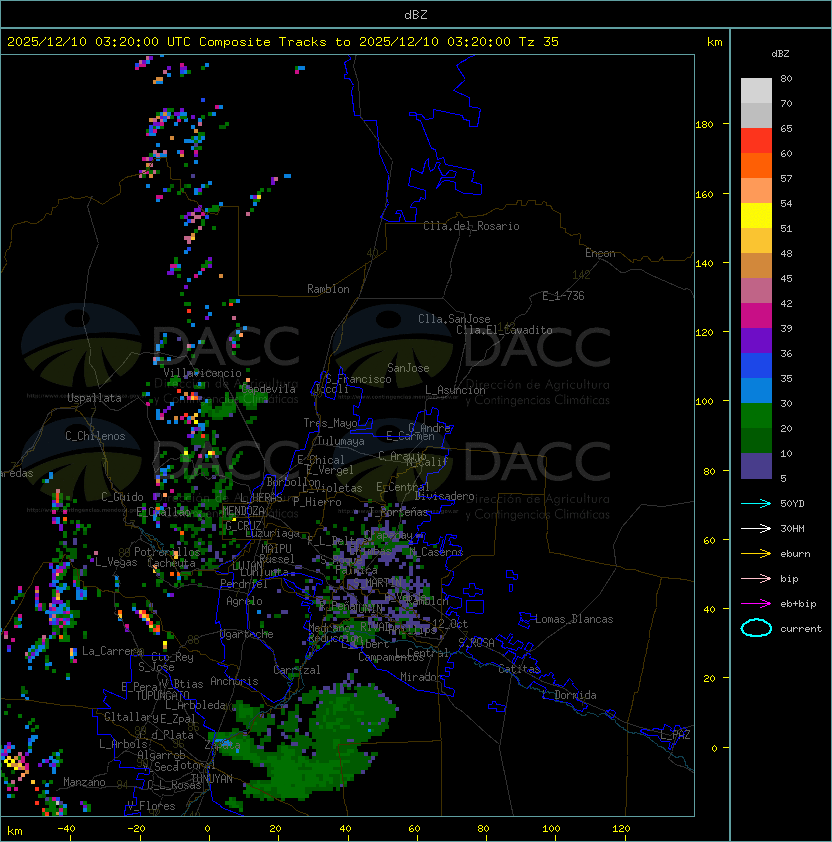Click the C_Guido map label
Image resolution: width=832 pixels, height=842 pixels.
tap(122, 497)
